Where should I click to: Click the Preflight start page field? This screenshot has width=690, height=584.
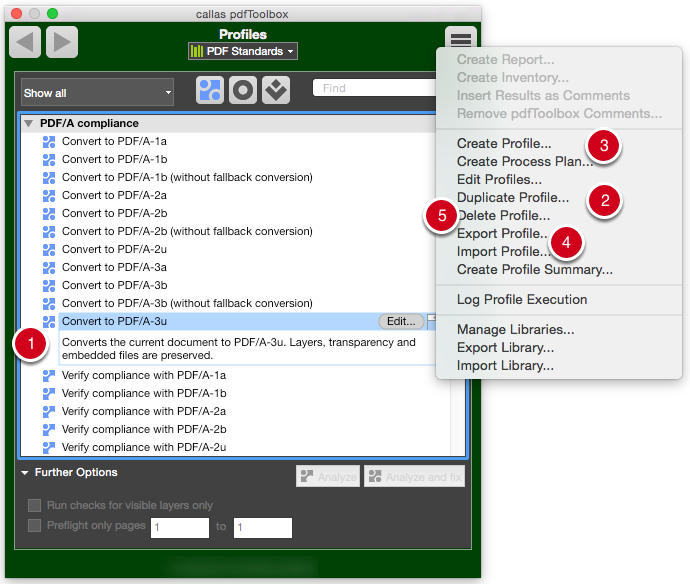coord(180,528)
